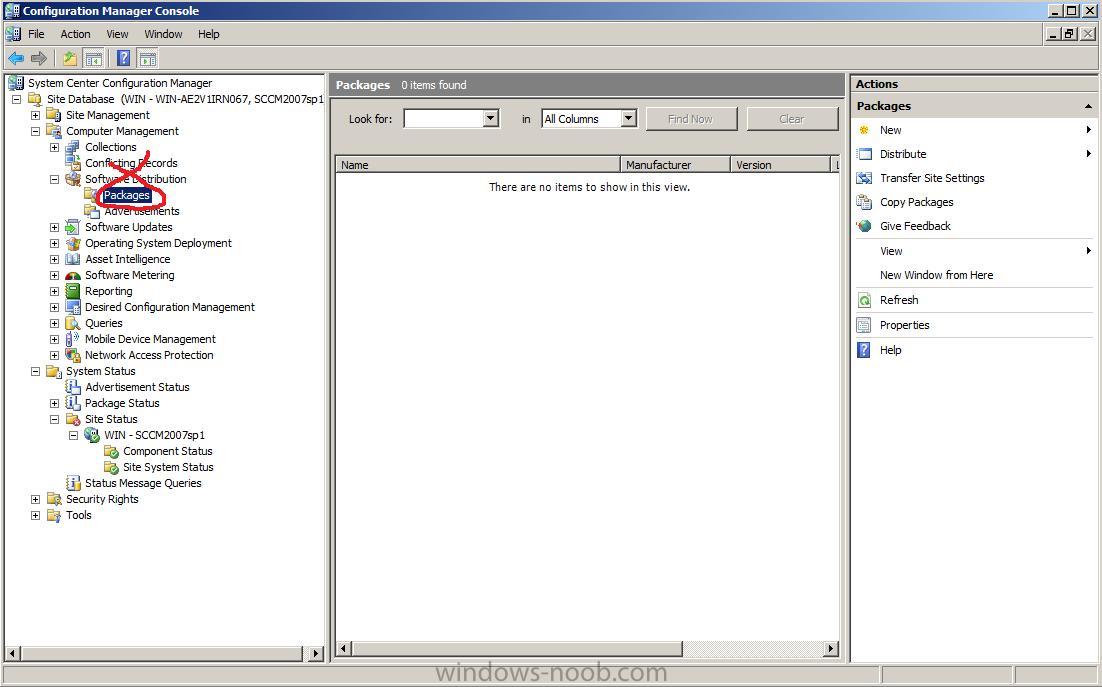Viewport: 1102px width, 687px height.
Task: Expand the Collections node
Action: pyautogui.click(x=54, y=147)
